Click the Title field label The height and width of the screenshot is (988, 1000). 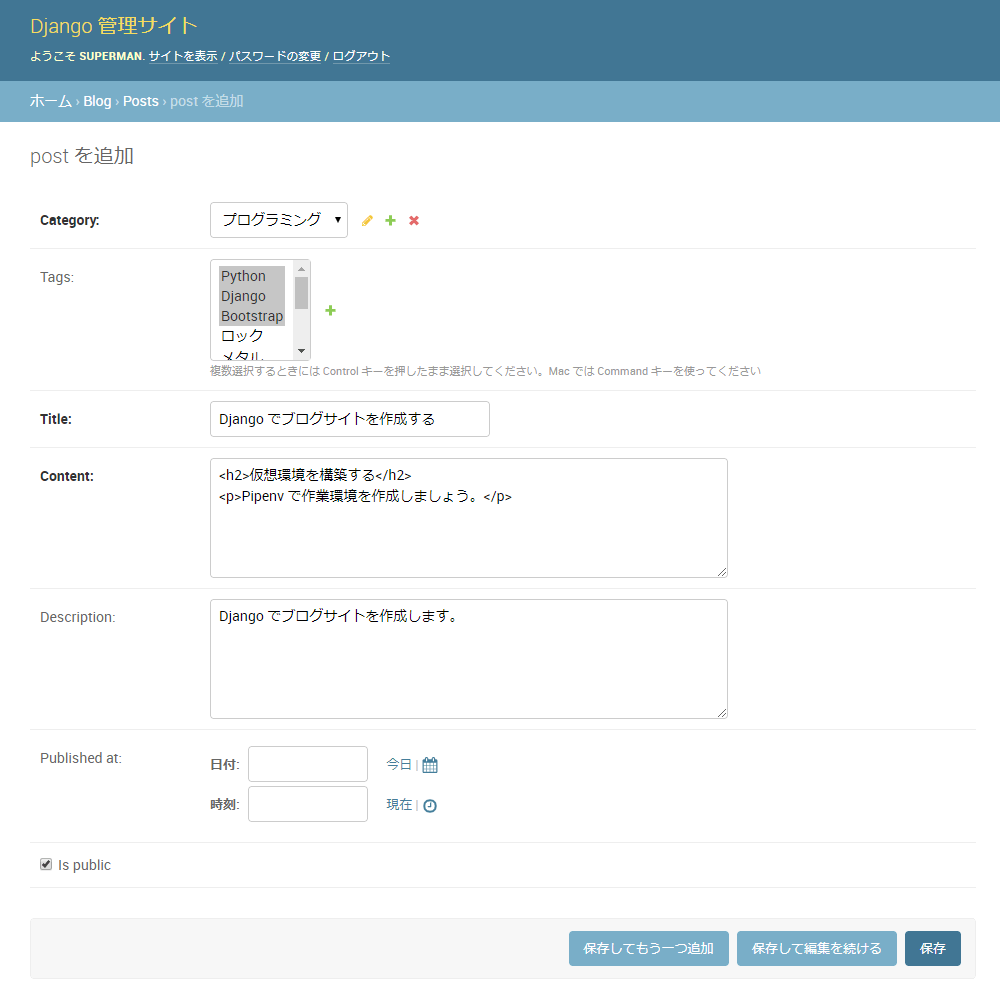(x=56, y=419)
